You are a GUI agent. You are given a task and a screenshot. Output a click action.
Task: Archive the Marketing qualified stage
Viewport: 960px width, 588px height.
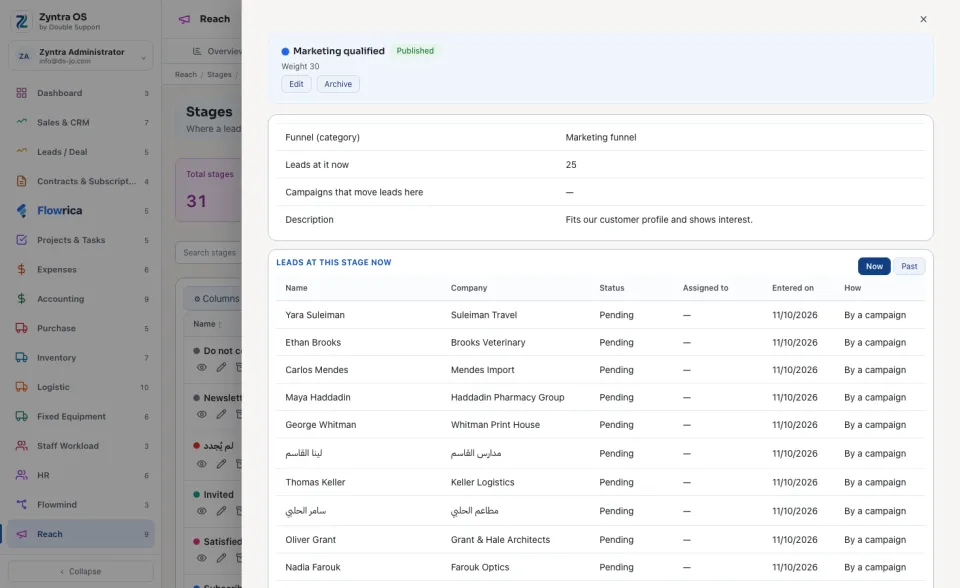[338, 84]
